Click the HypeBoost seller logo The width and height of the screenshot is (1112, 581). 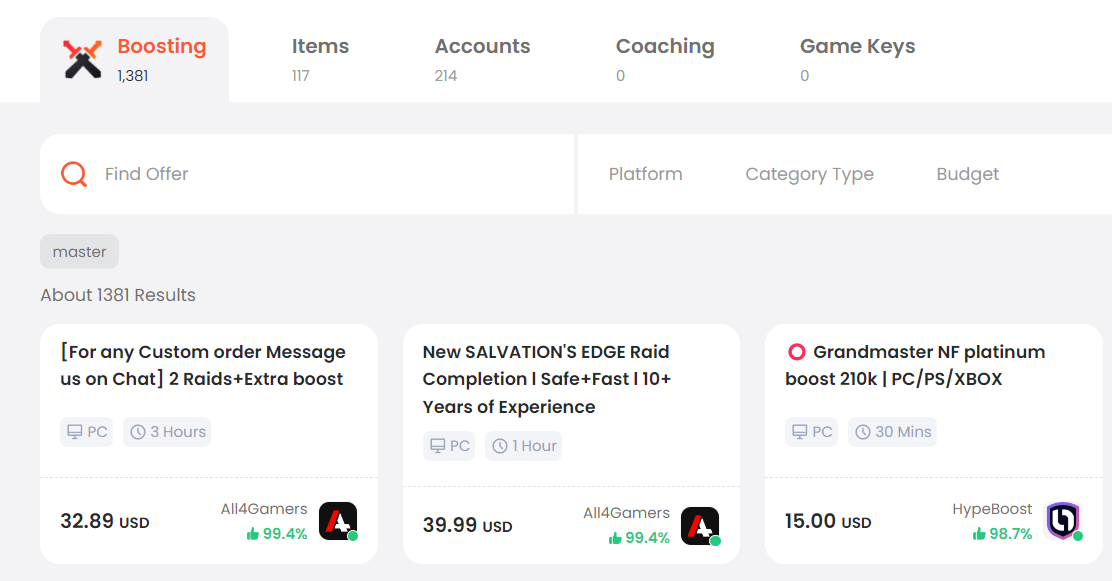click(x=1063, y=521)
